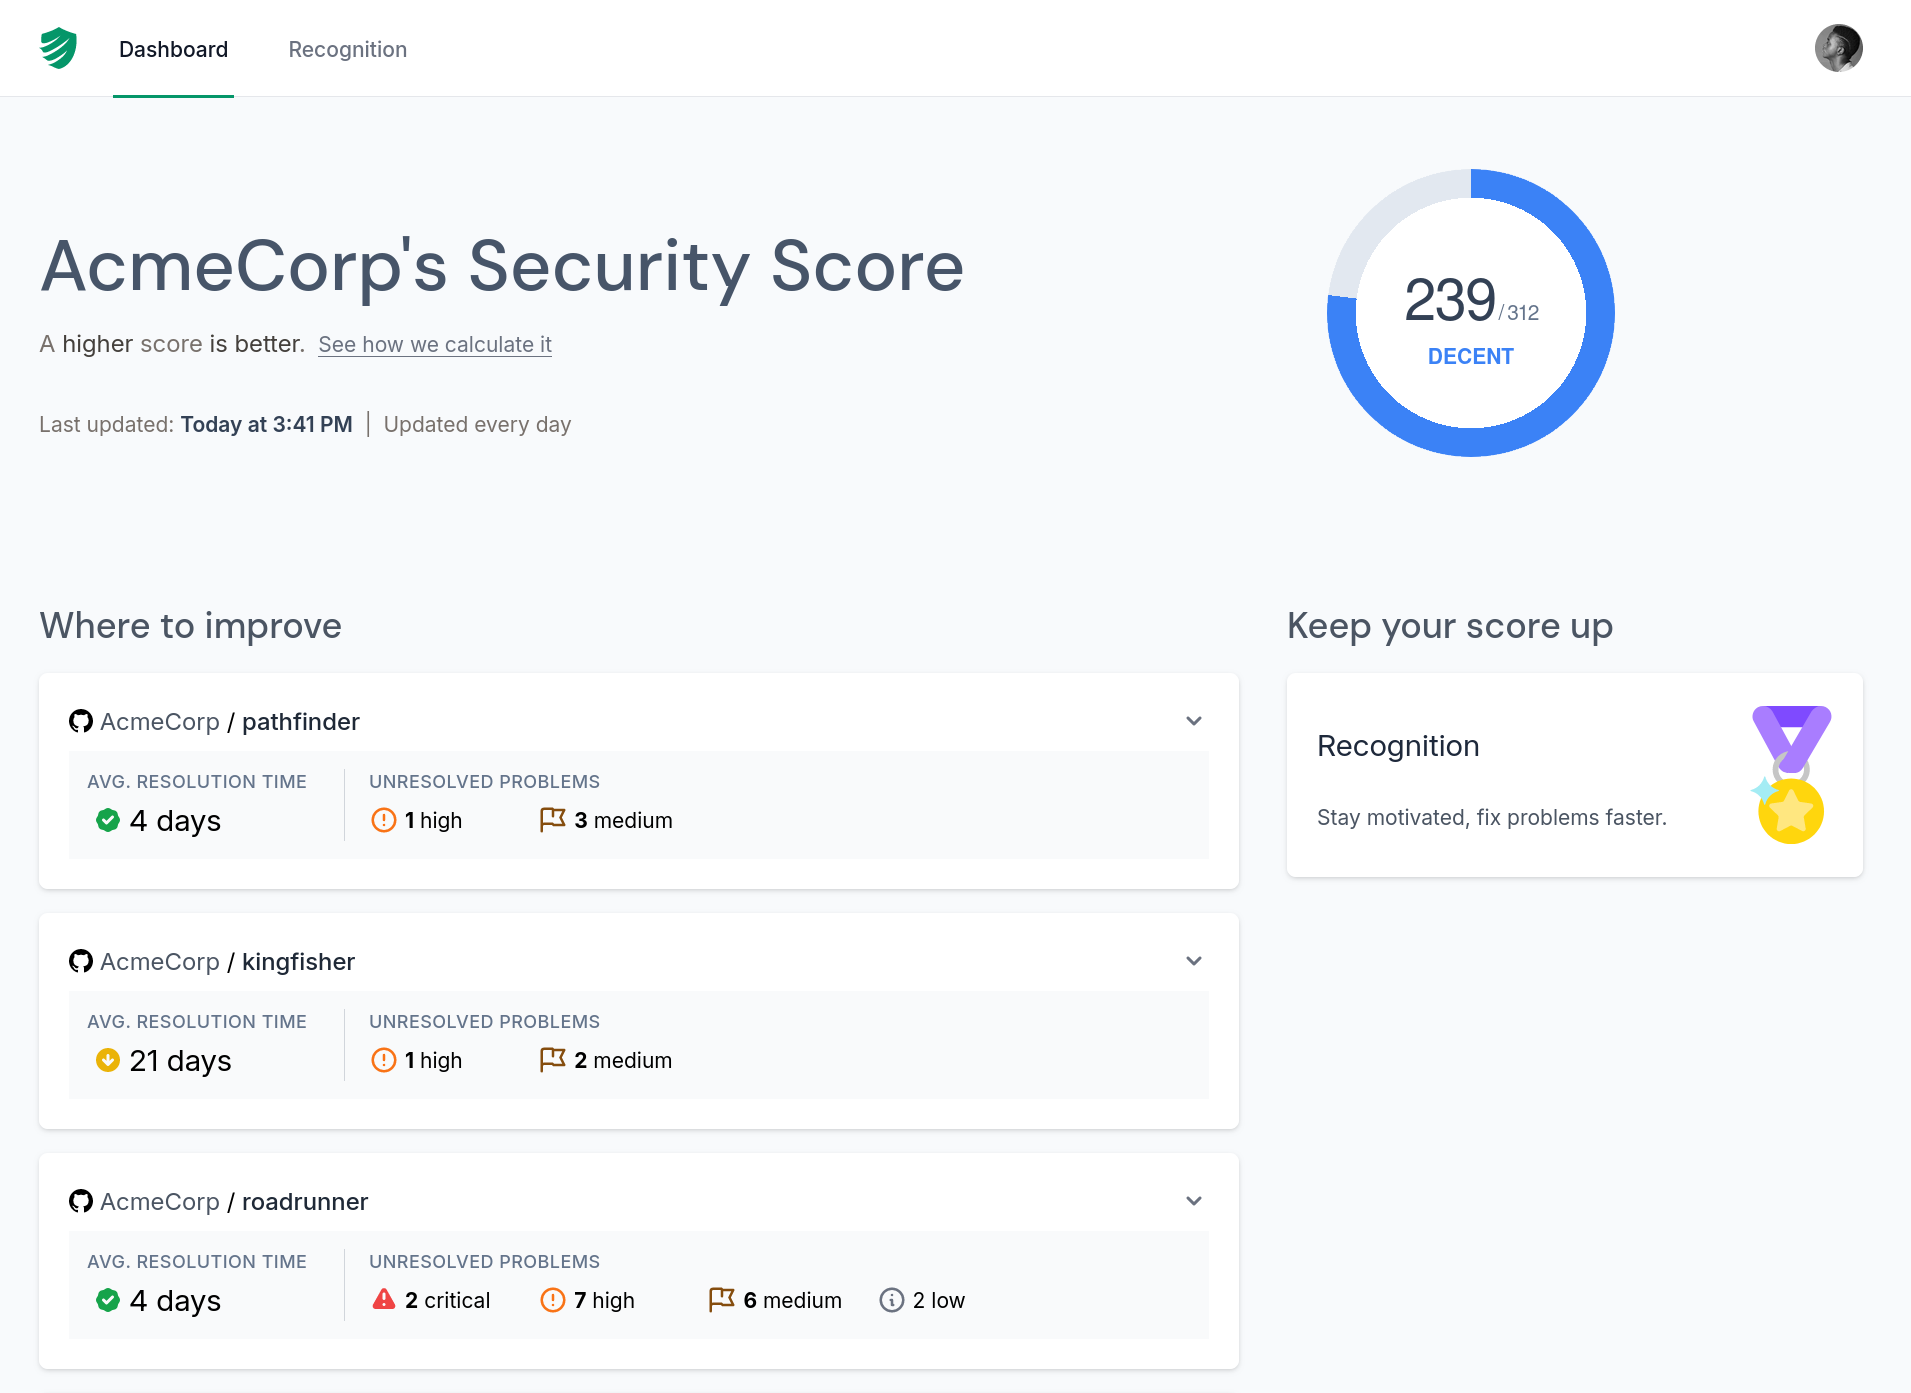This screenshot has height=1393, width=1911.
Task: Click the orange high severity icon for kingfisher
Action: [x=383, y=1060]
